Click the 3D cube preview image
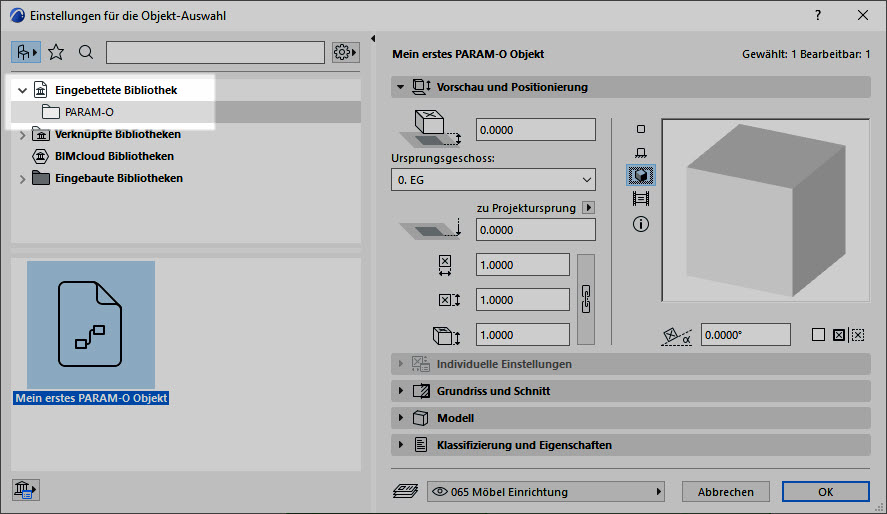This screenshot has width=887, height=514. (x=765, y=210)
